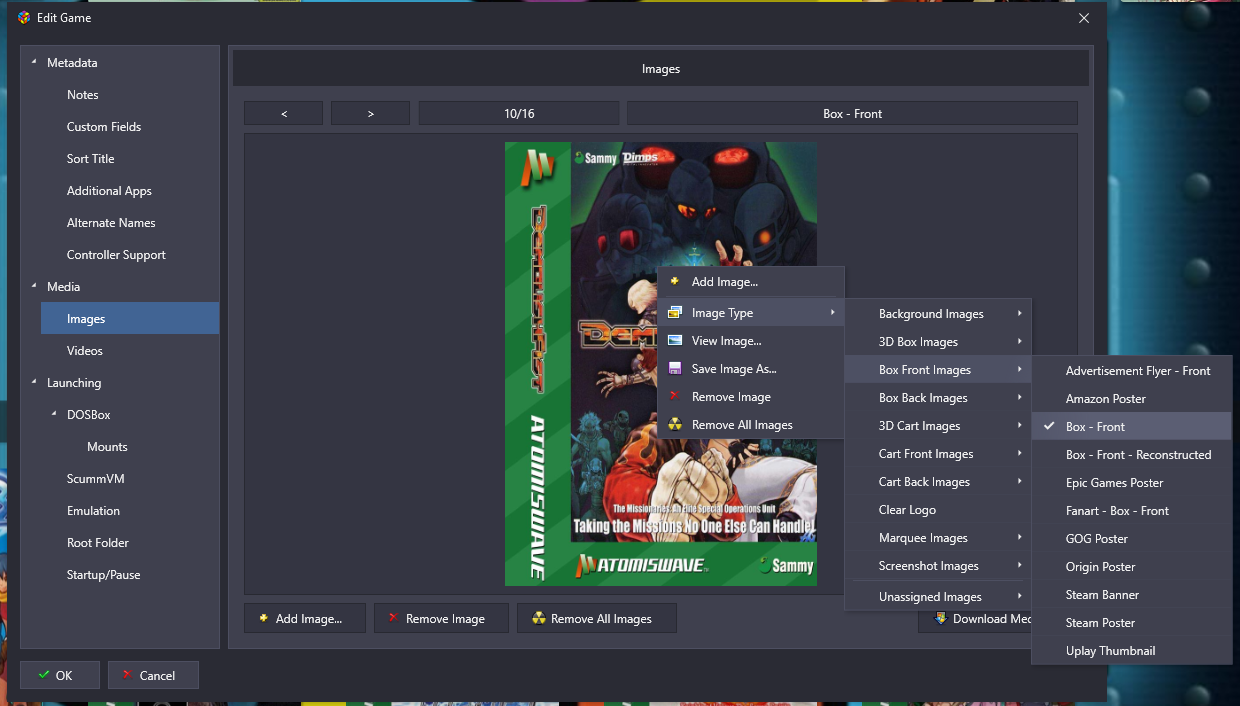Click the red X Remove Image icon in context menu

[x=675, y=397]
